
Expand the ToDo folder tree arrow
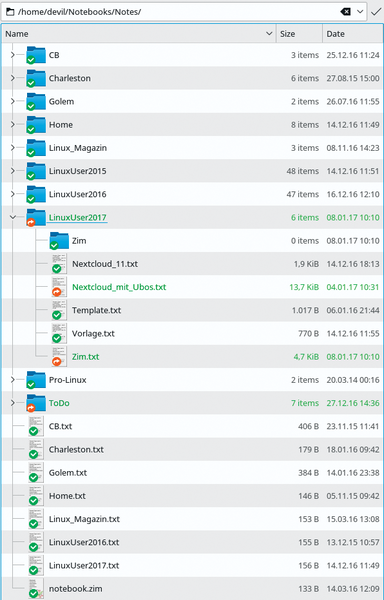[x=12, y=403]
